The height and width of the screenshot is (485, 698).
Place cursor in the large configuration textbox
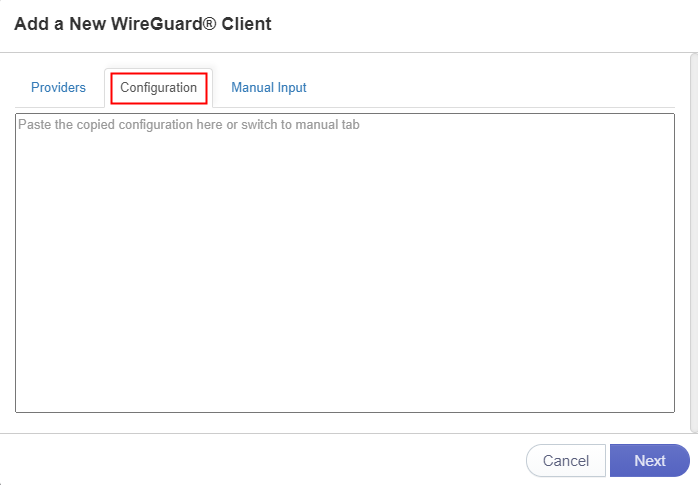tap(345, 262)
